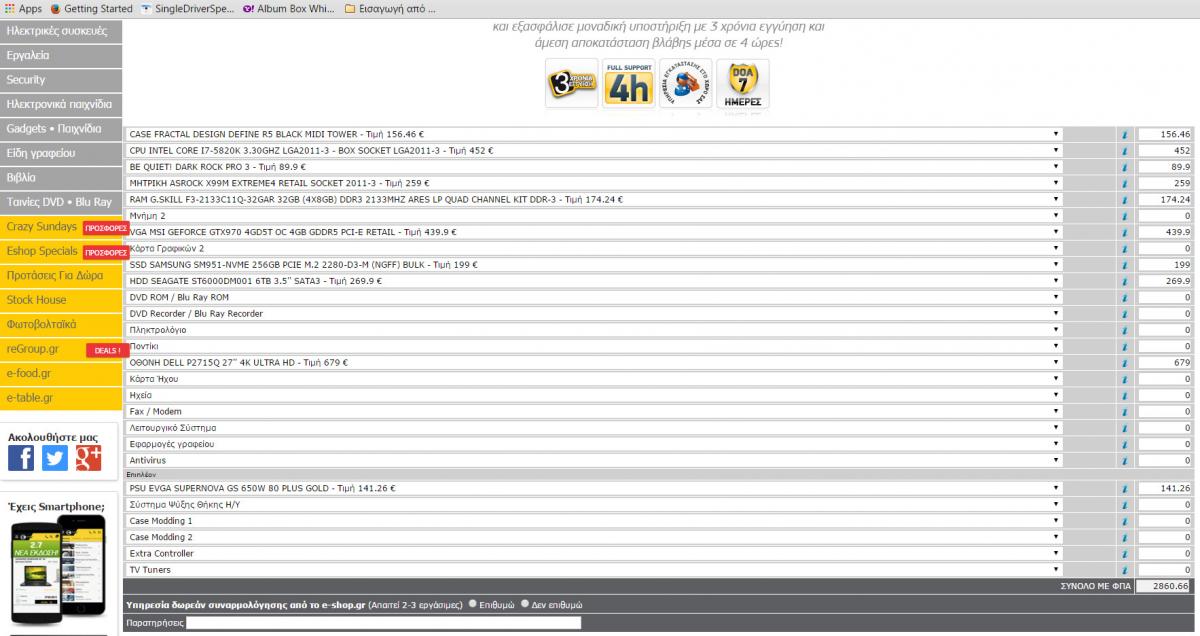Open the Μνήμη 2 dropdown
The width and height of the screenshot is (1200, 636).
(x=593, y=215)
